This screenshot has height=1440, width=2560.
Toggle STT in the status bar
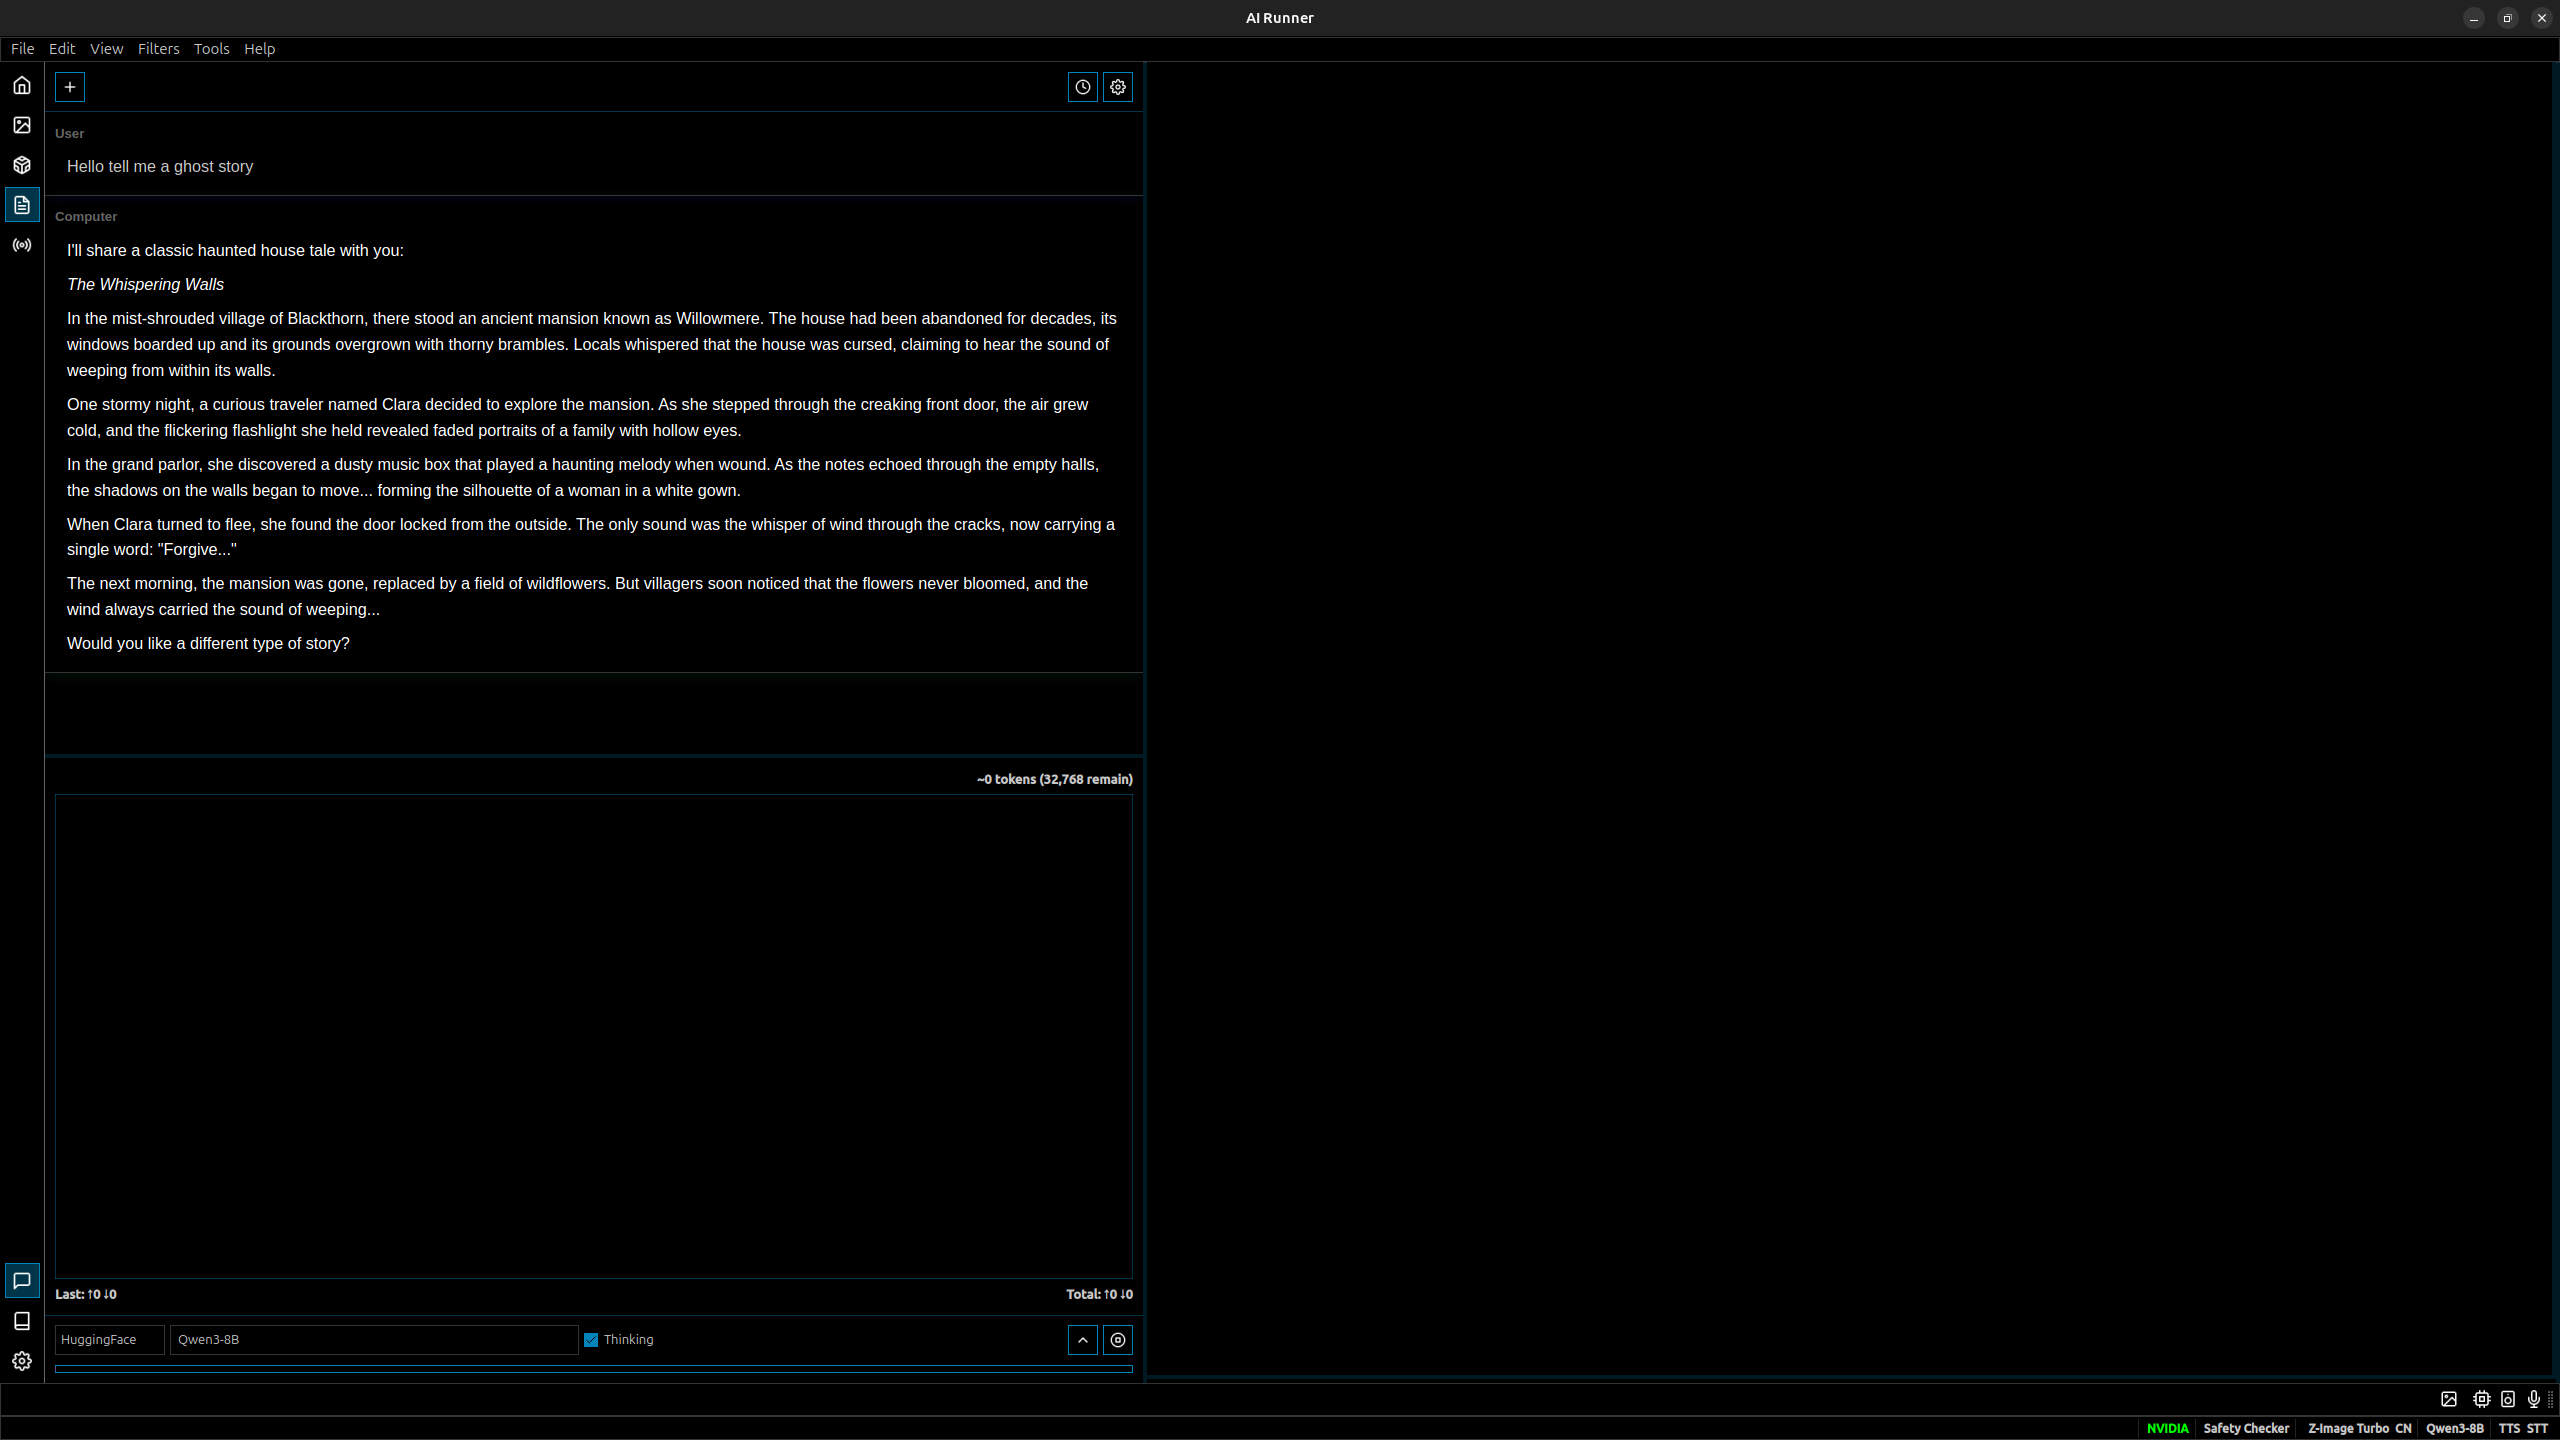[2541, 1428]
